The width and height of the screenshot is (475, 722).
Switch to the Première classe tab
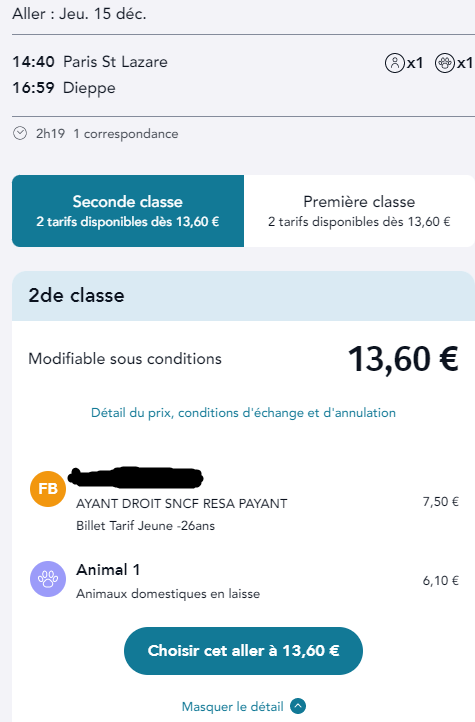359,211
